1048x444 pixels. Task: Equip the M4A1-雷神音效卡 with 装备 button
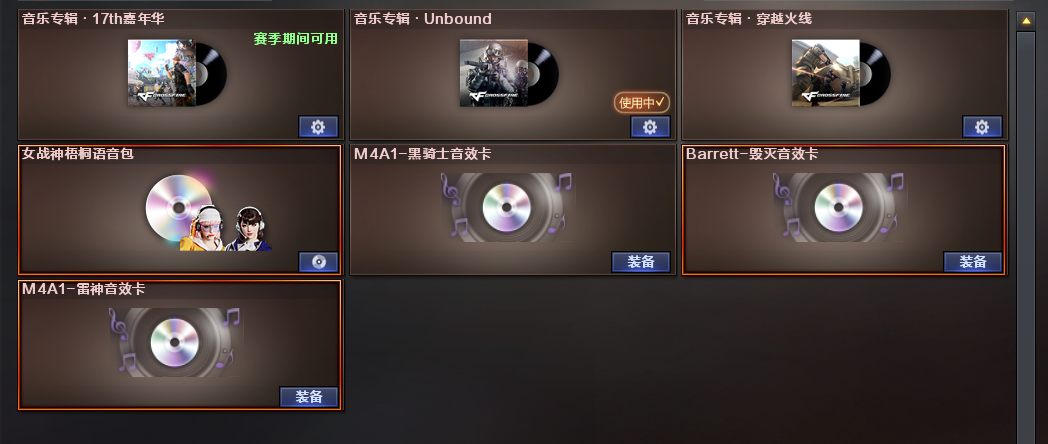308,397
